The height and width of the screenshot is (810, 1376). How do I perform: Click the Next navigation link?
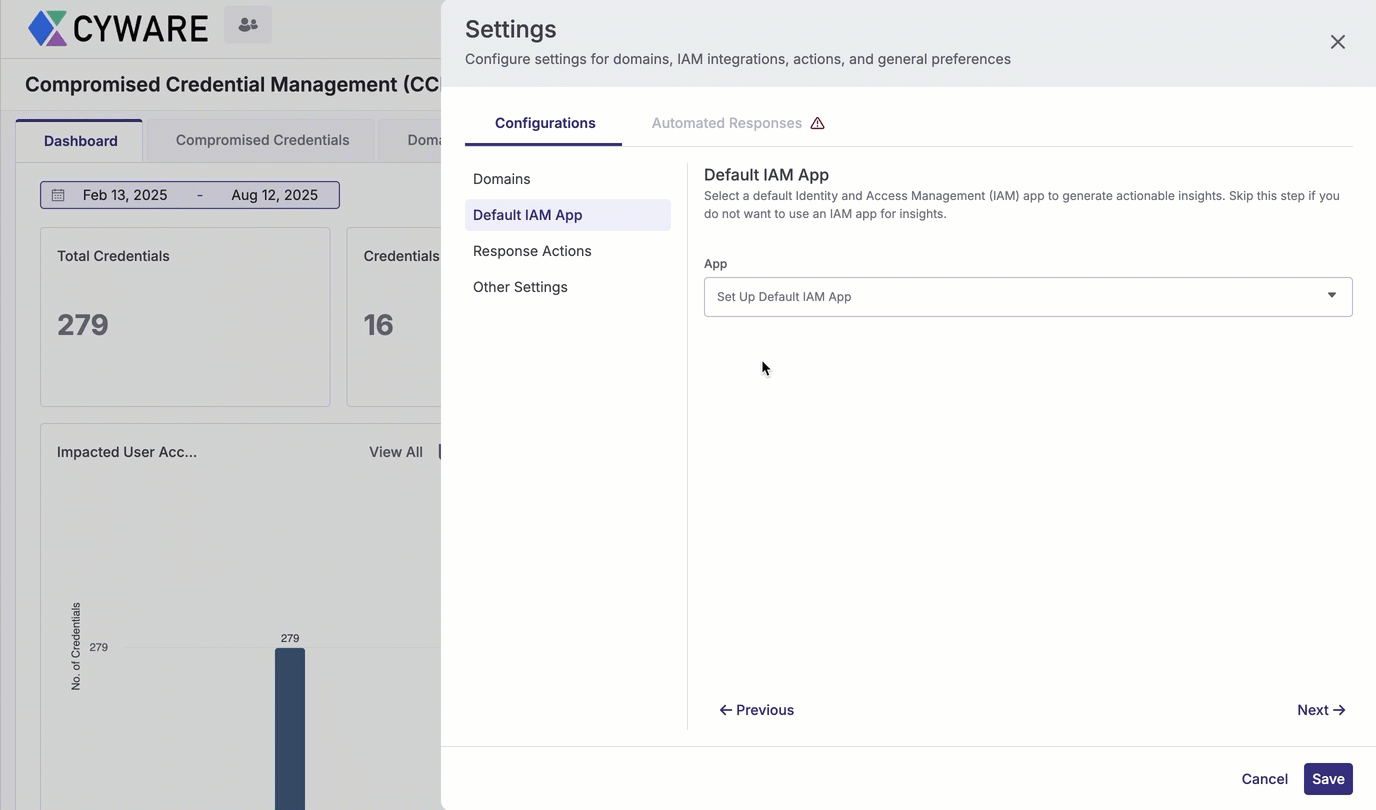pos(1320,710)
